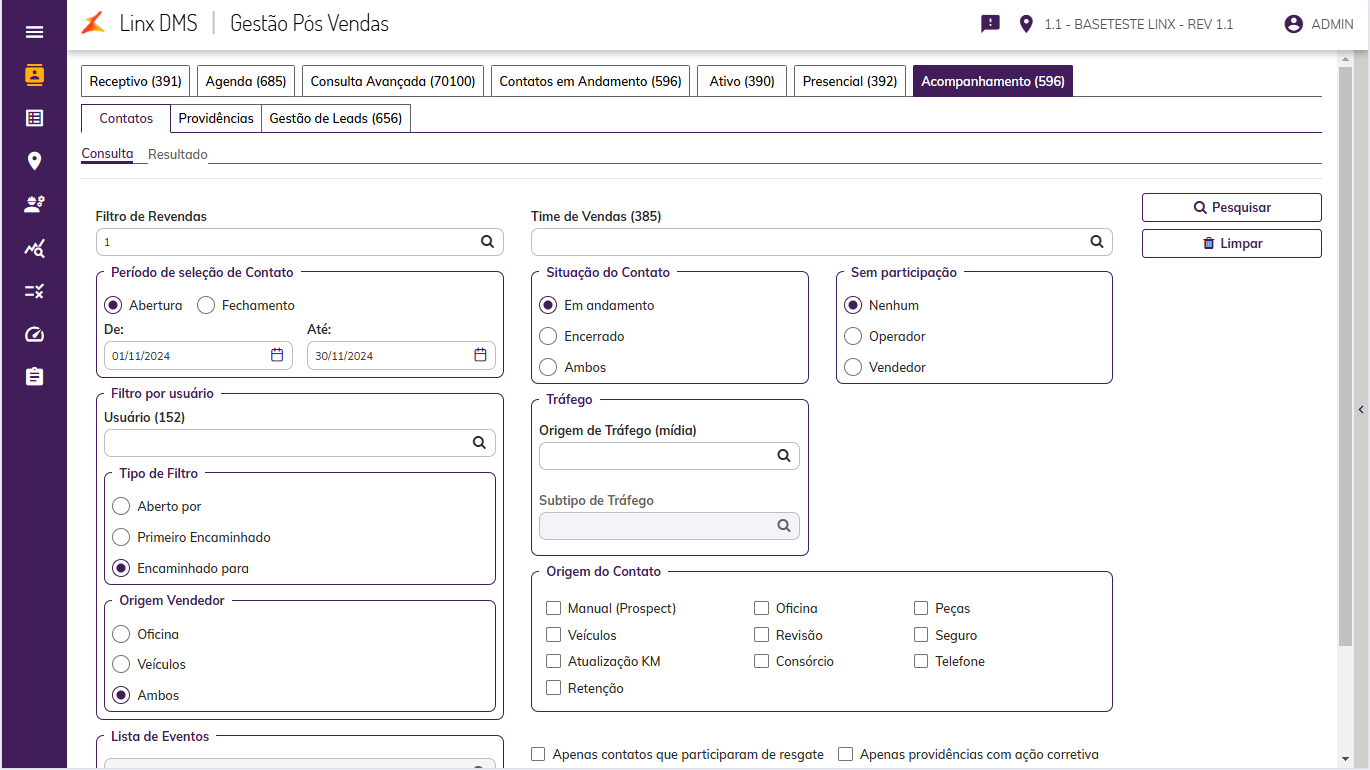Click the Limpar button
Image resolution: width=1370 pixels, height=770 pixels.
pyautogui.click(x=1231, y=243)
